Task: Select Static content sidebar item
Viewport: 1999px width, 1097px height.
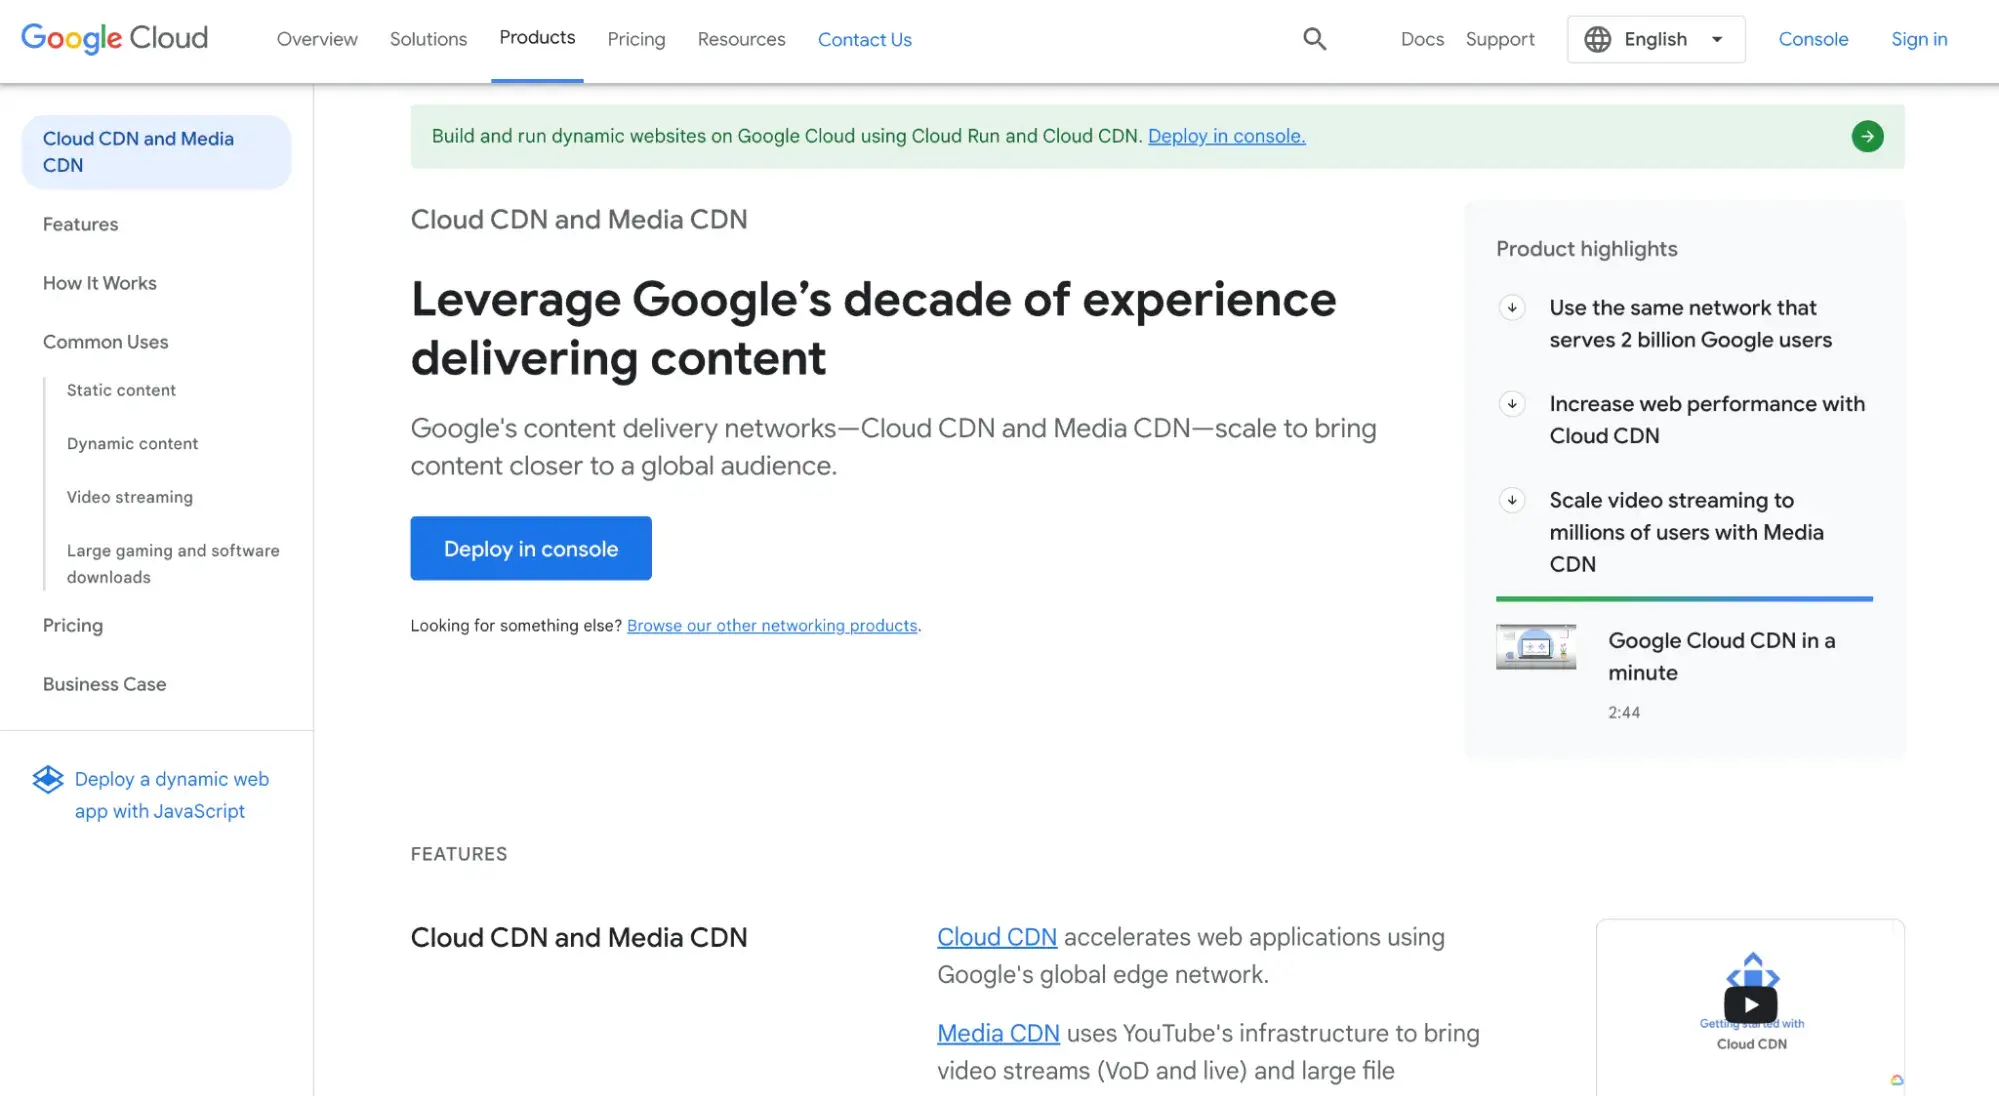Action: [x=120, y=389]
